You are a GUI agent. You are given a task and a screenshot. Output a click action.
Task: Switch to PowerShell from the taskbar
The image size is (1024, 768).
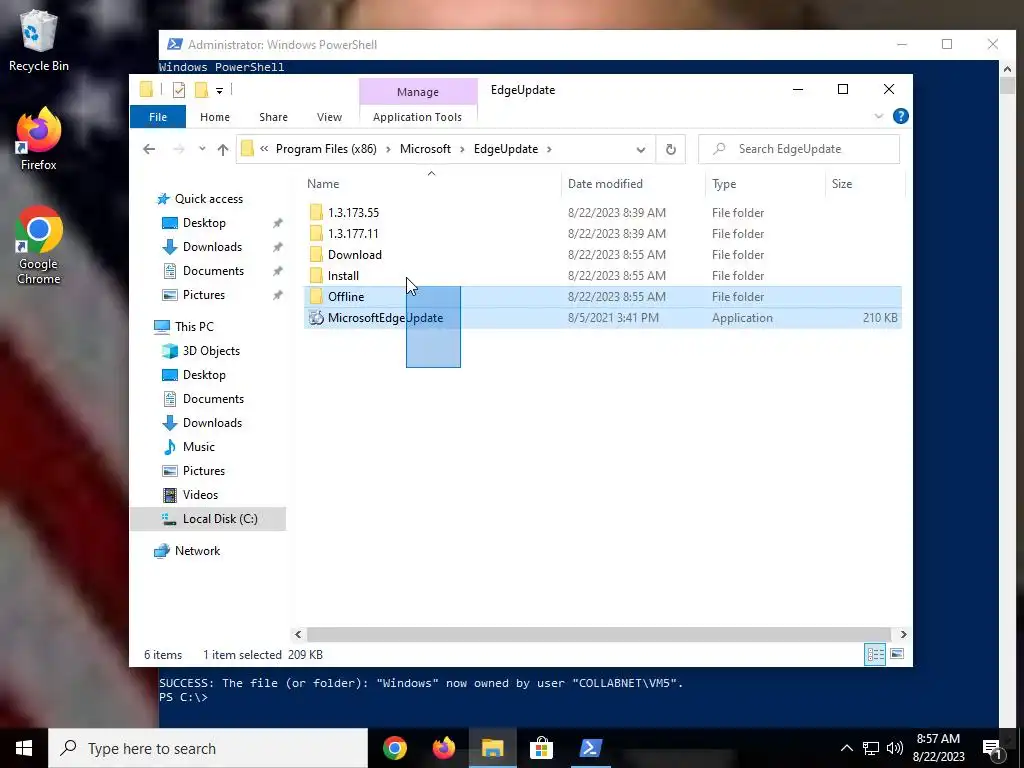click(590, 748)
